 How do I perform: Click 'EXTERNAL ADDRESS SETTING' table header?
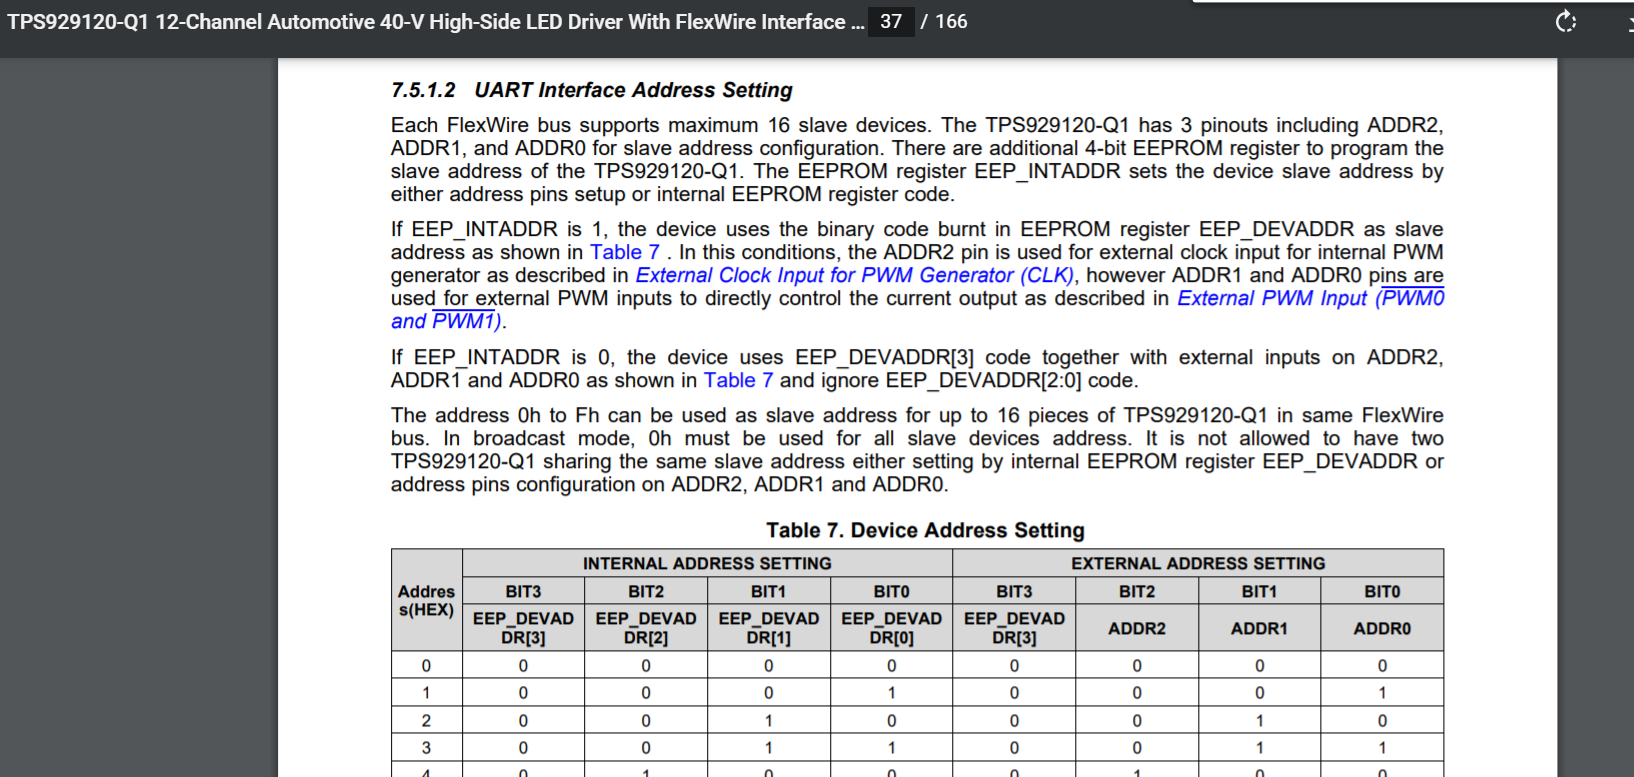(x=1198, y=563)
